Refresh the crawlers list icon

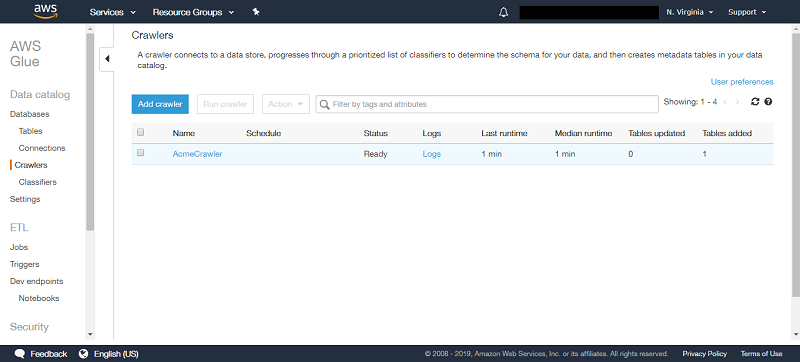[x=755, y=102]
